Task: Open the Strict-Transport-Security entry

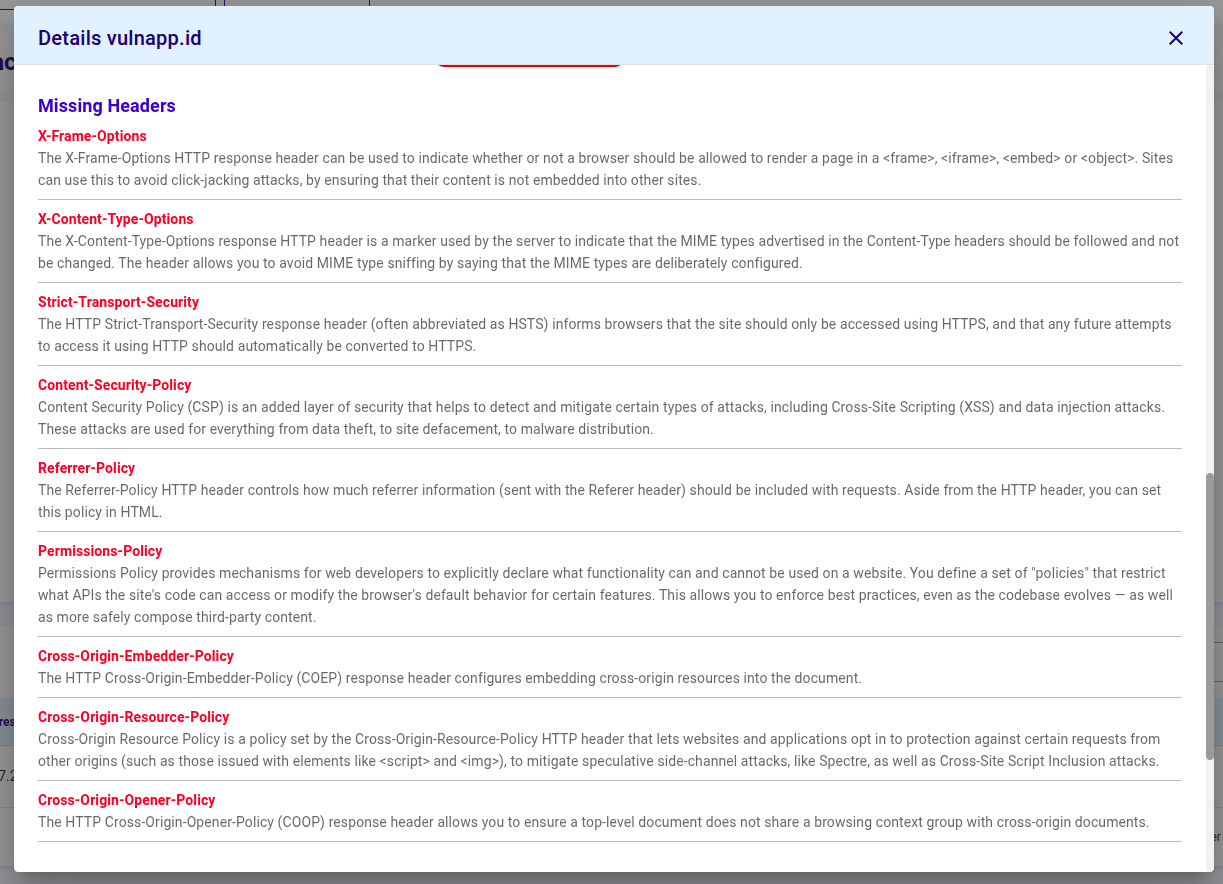Action: click(x=118, y=302)
